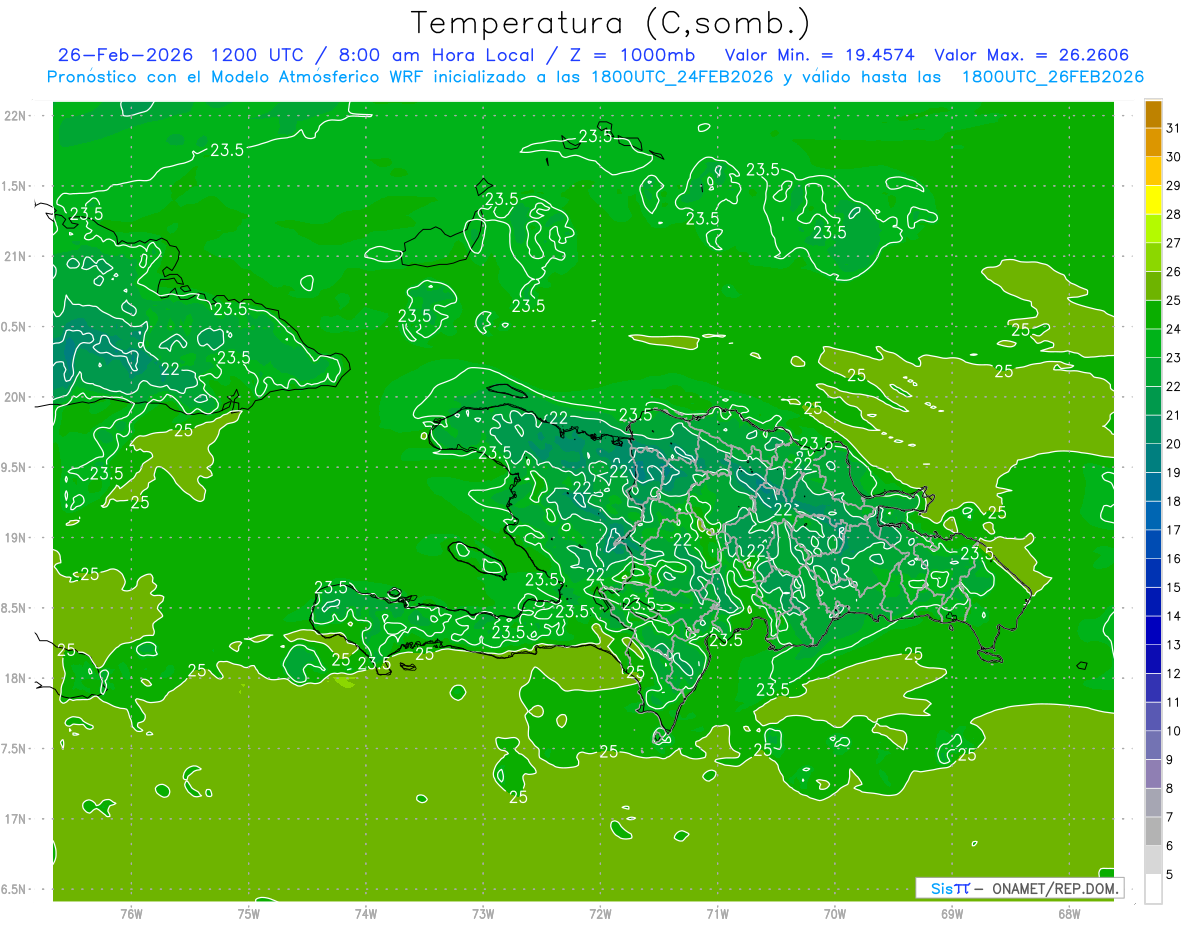Click the '72W' longitude axis label
The image size is (1200, 927).
(600, 913)
